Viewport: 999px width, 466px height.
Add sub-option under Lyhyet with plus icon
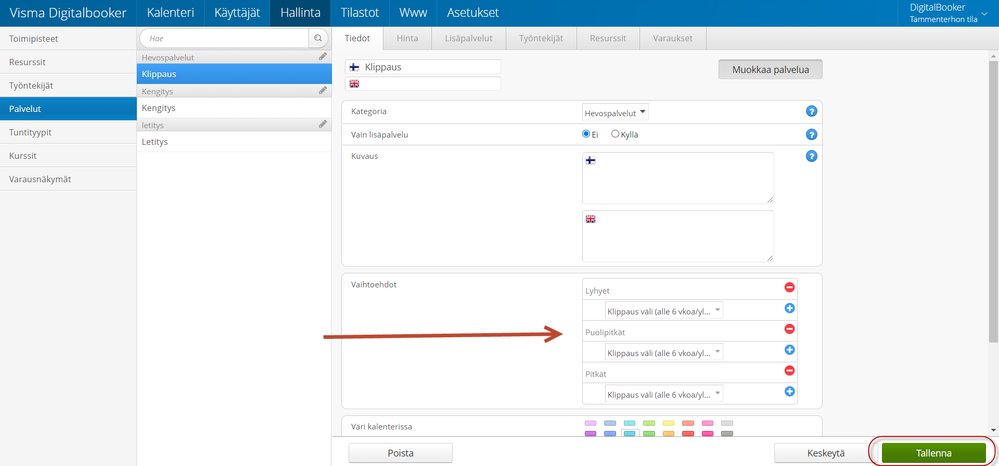pos(789,309)
